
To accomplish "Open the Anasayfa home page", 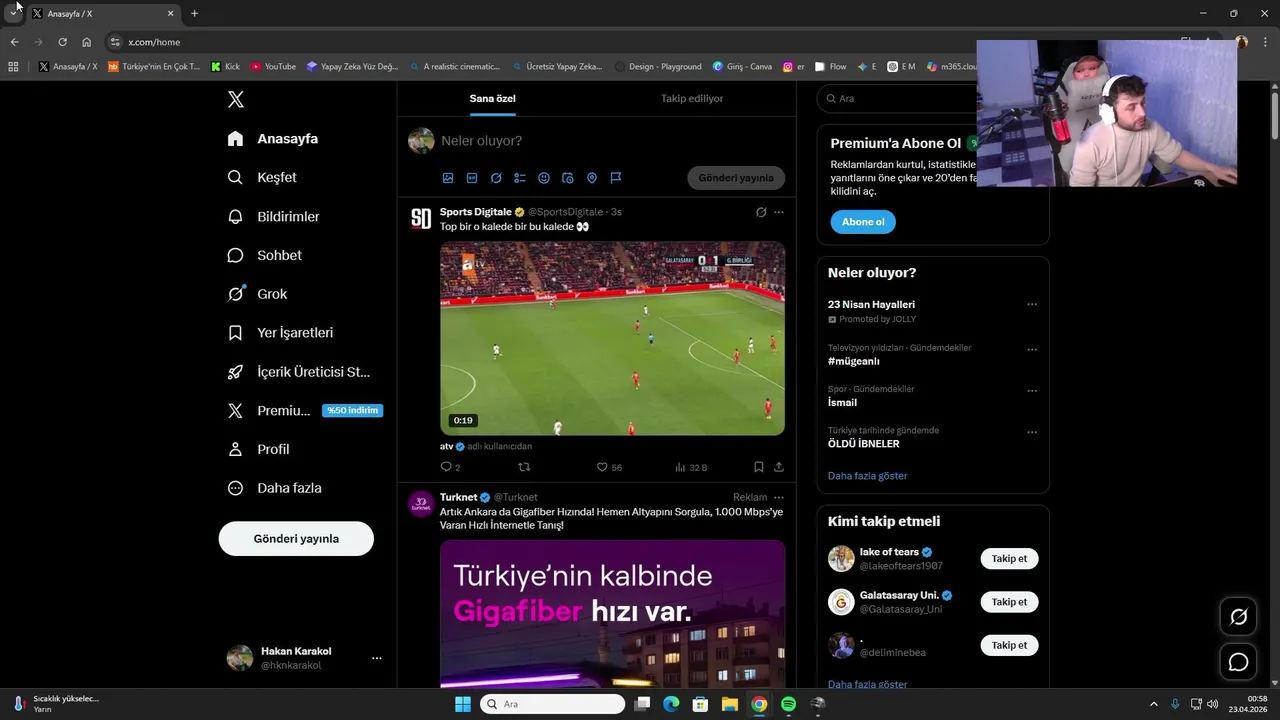I will [273, 139].
